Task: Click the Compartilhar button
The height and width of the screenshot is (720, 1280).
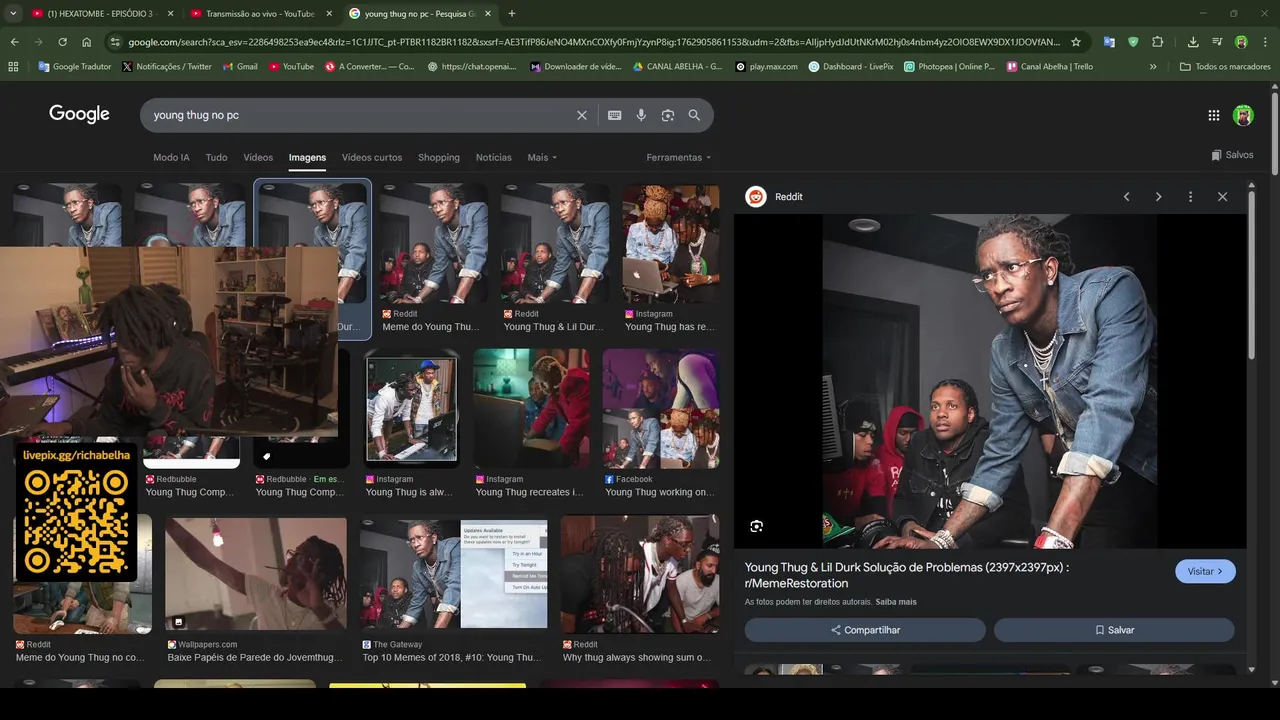Action: coord(865,630)
